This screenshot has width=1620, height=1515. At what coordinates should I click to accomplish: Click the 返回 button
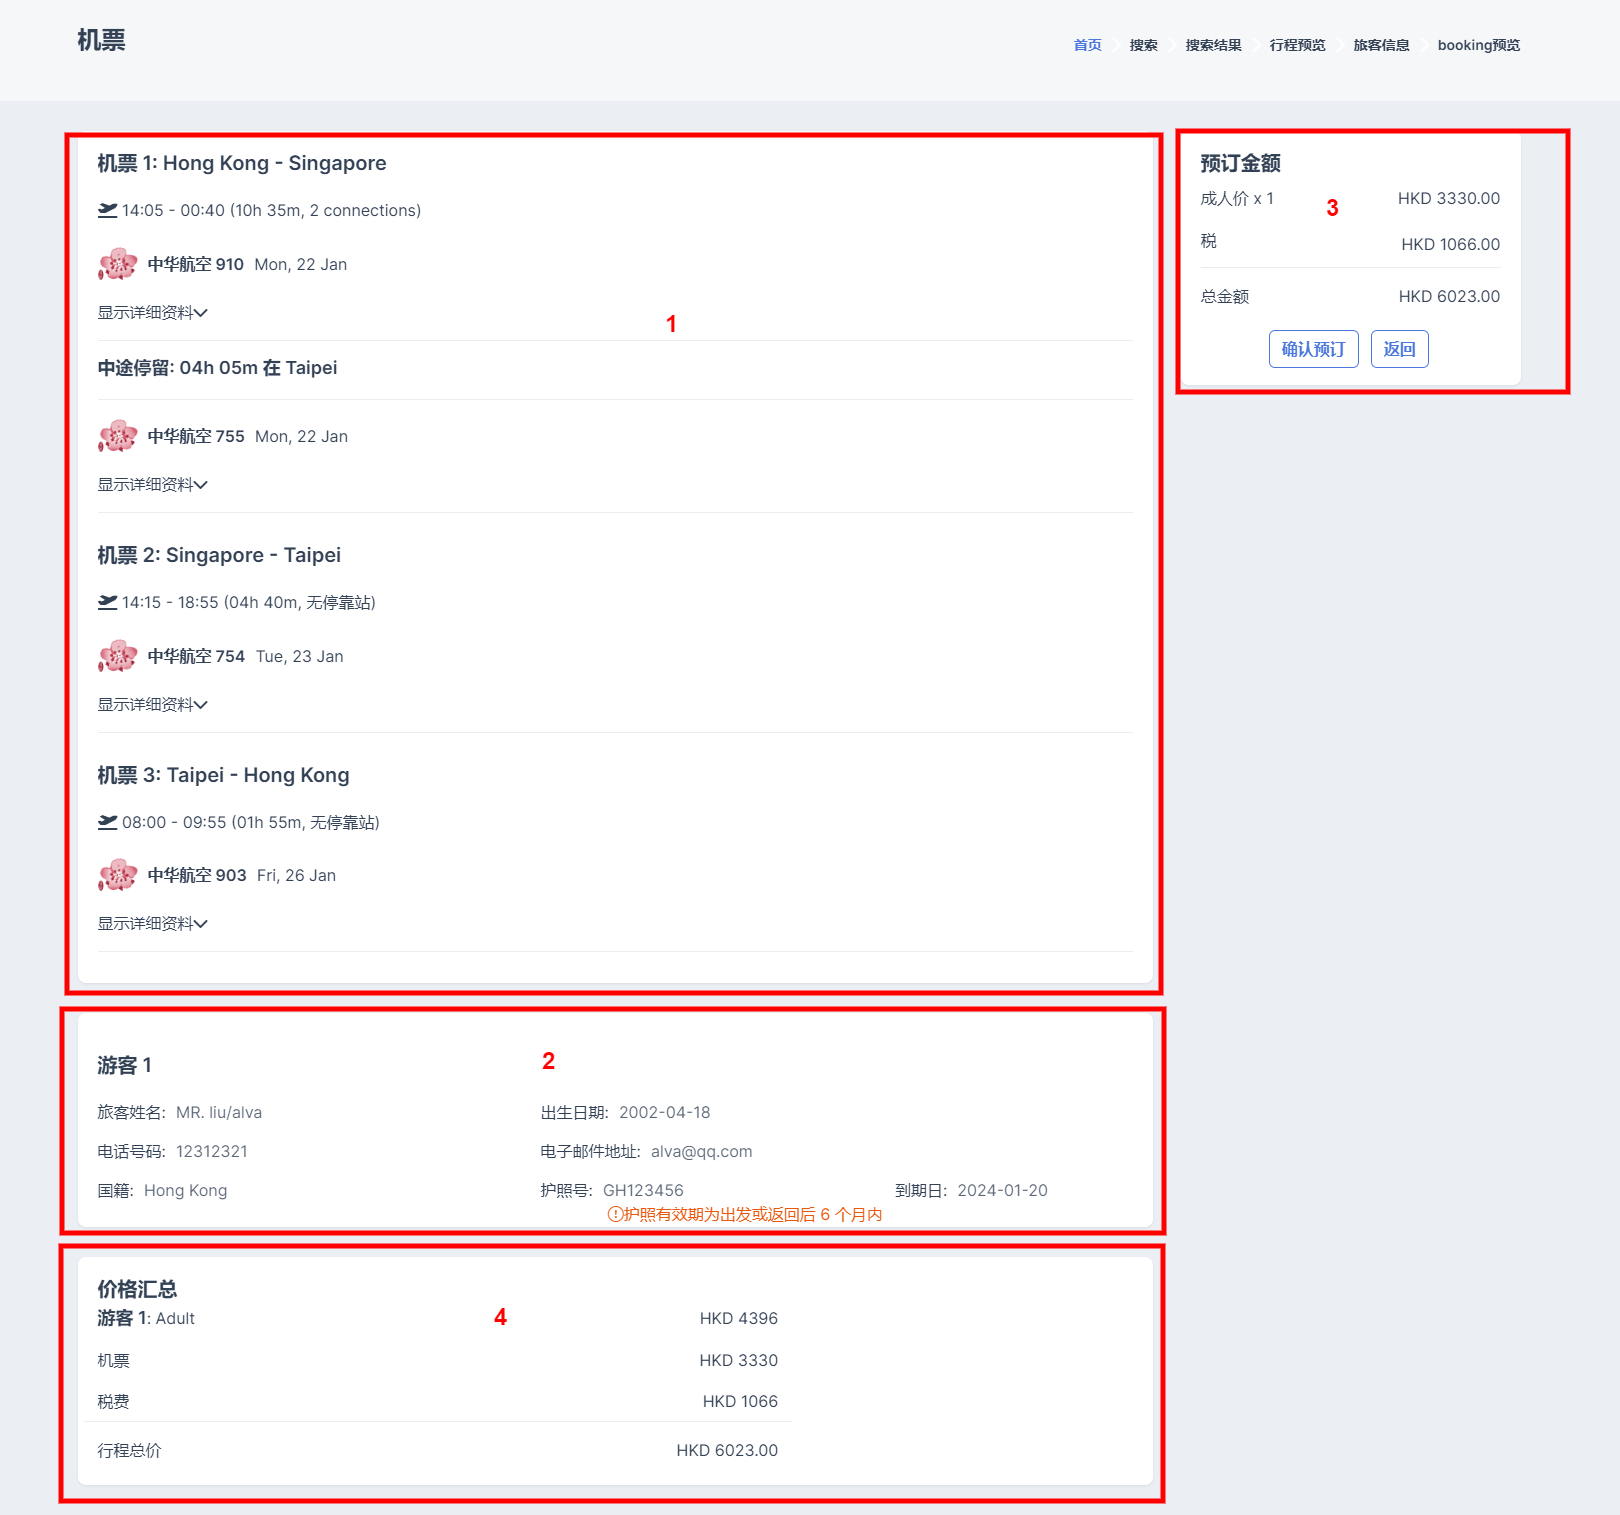(1399, 349)
